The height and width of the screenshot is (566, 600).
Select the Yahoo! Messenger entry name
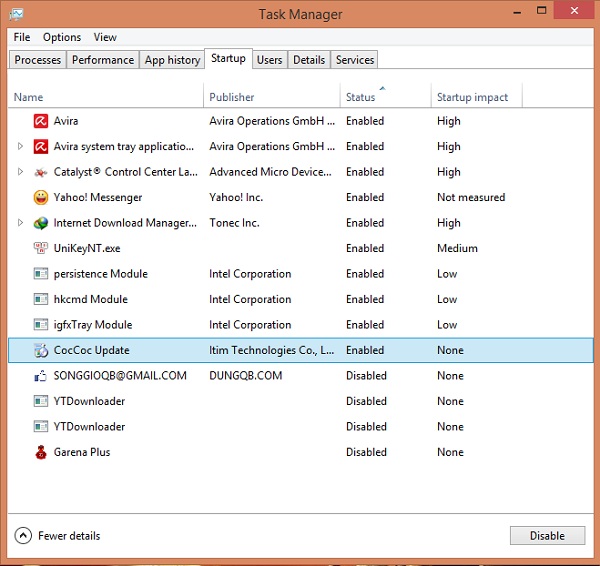point(98,197)
